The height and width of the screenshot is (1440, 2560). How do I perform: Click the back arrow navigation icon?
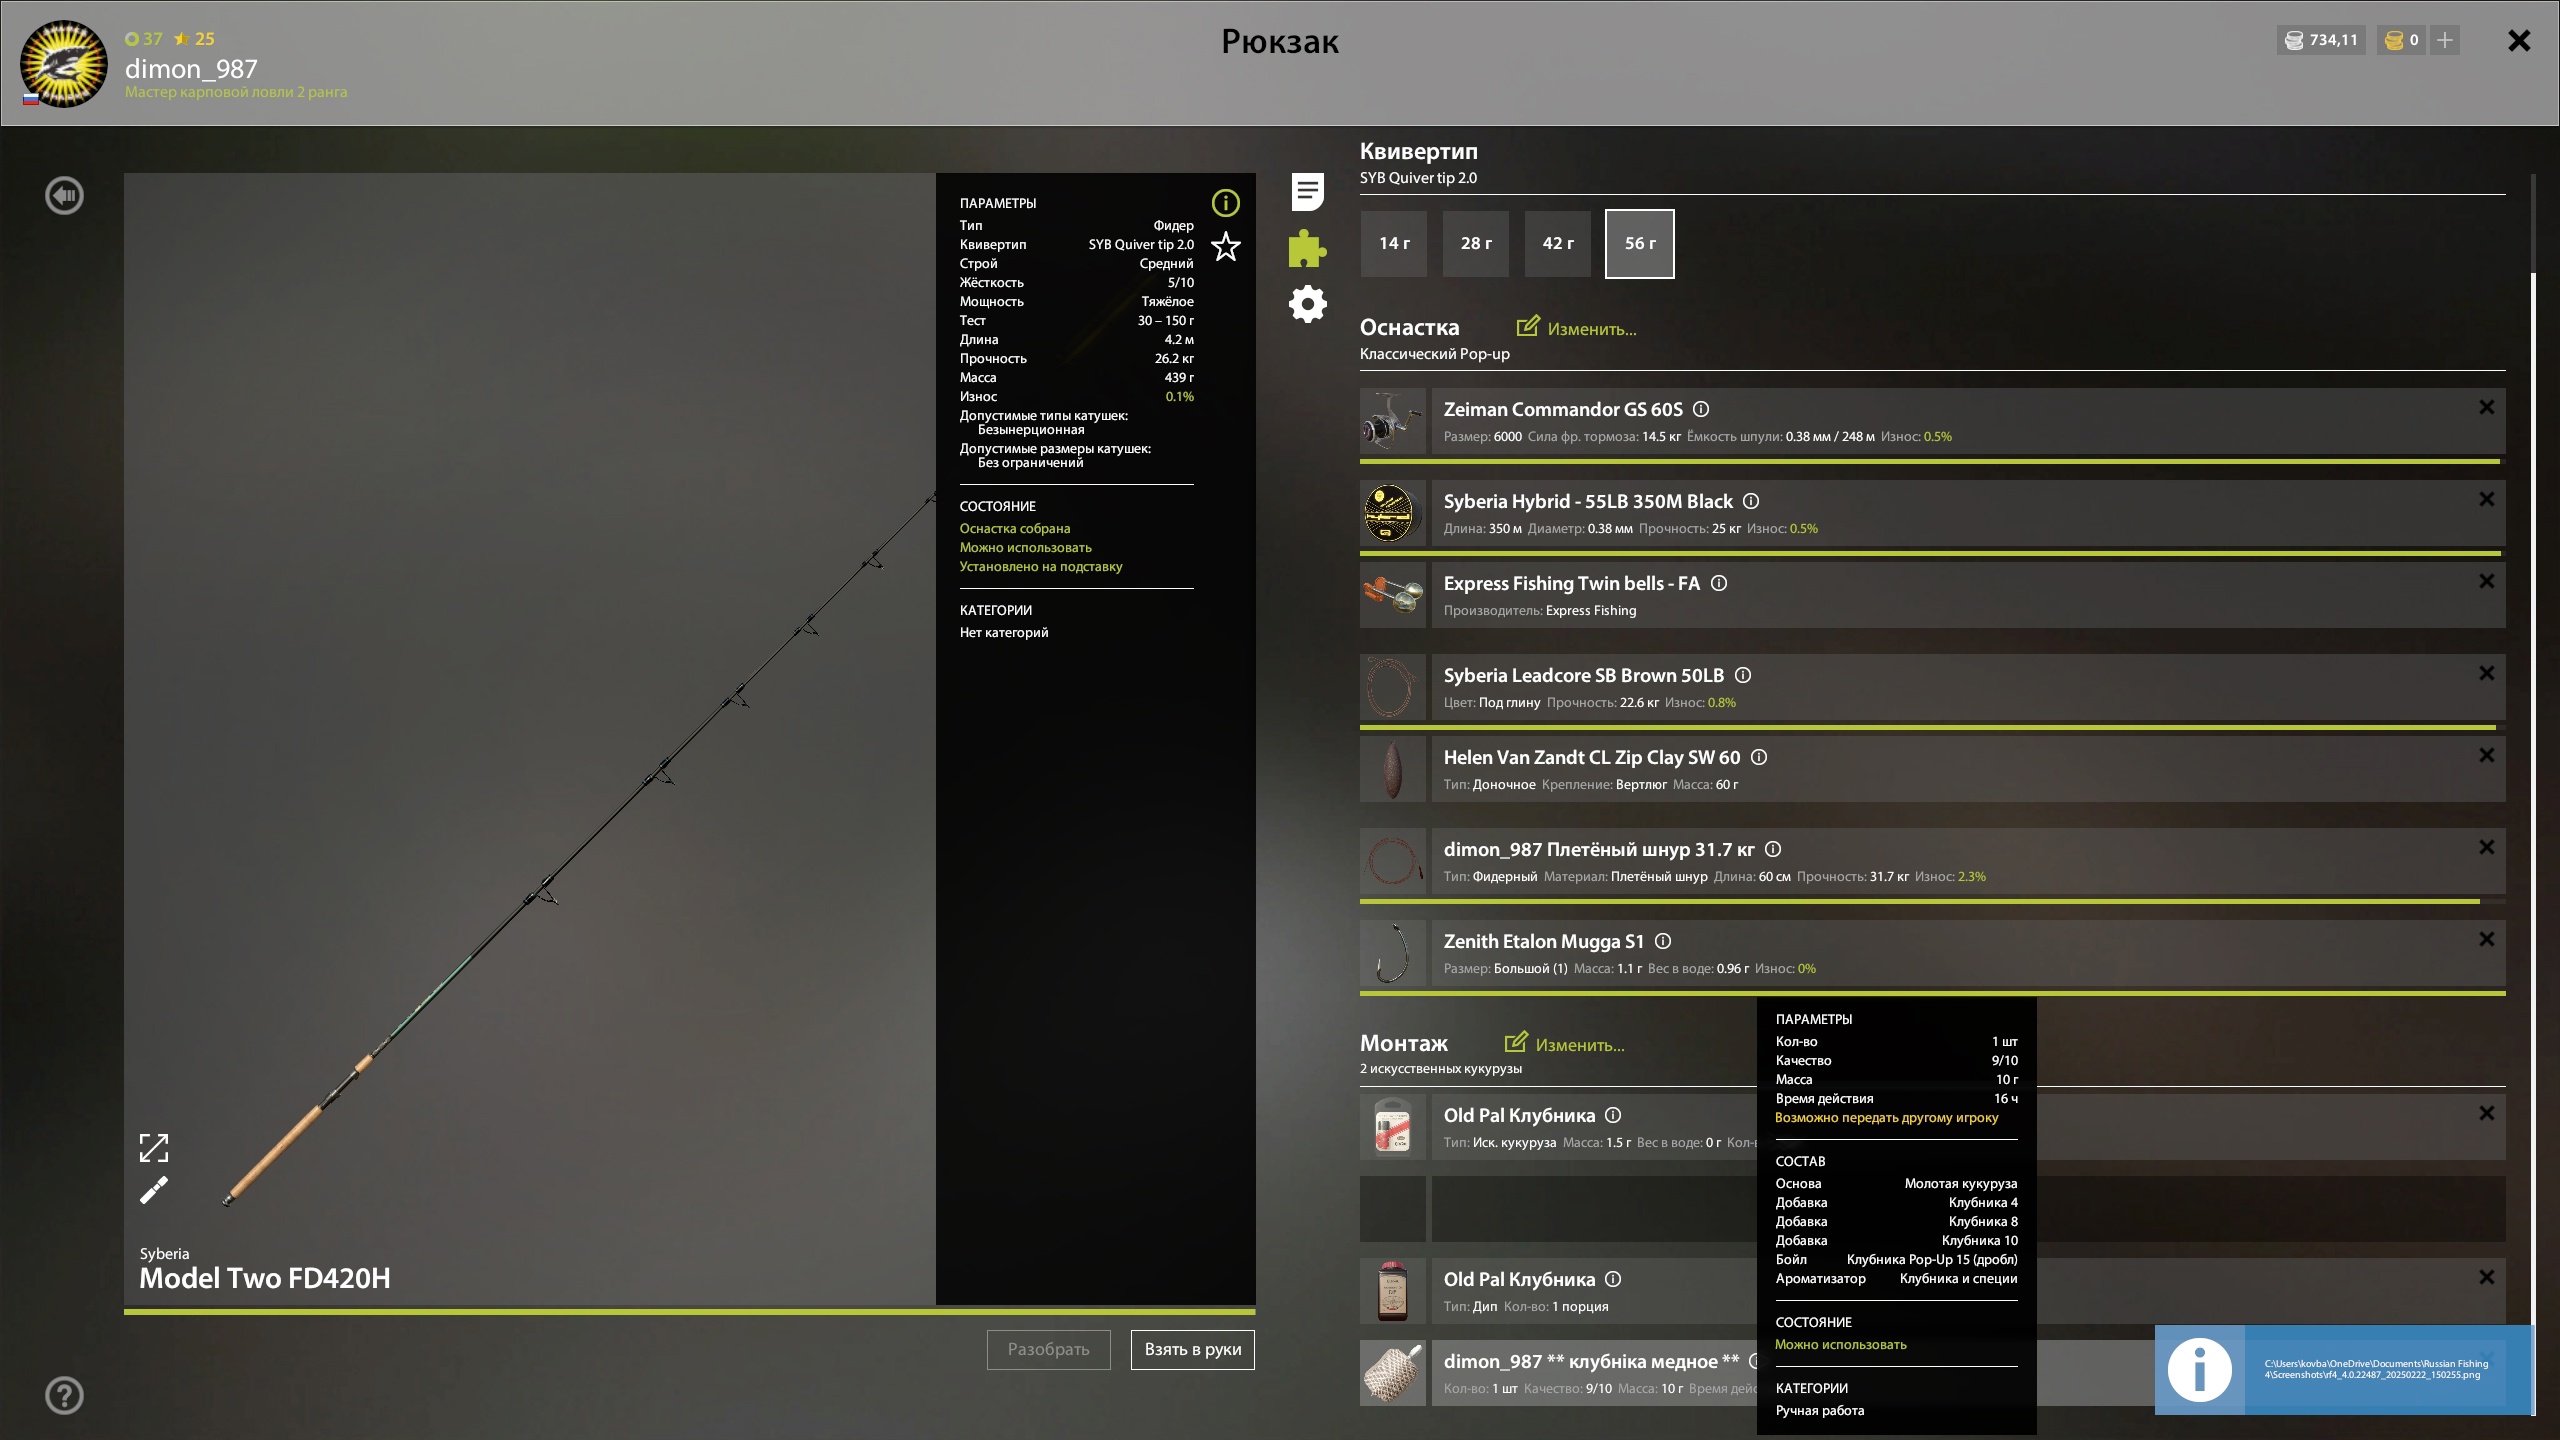click(x=65, y=195)
